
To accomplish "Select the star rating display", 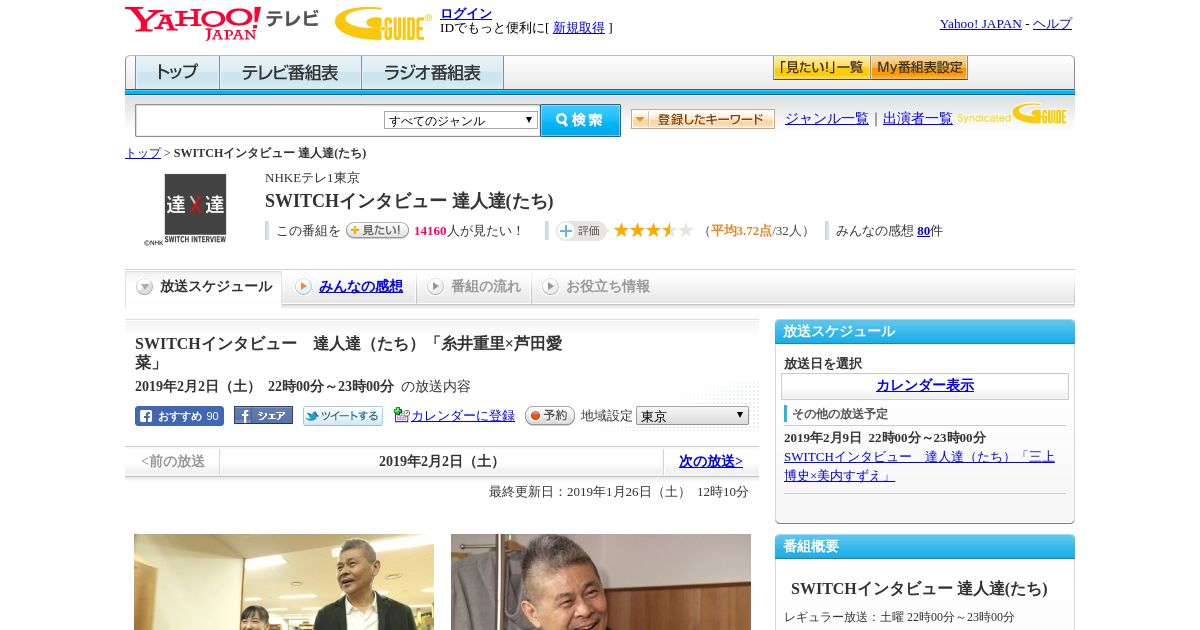I will tap(653, 231).
